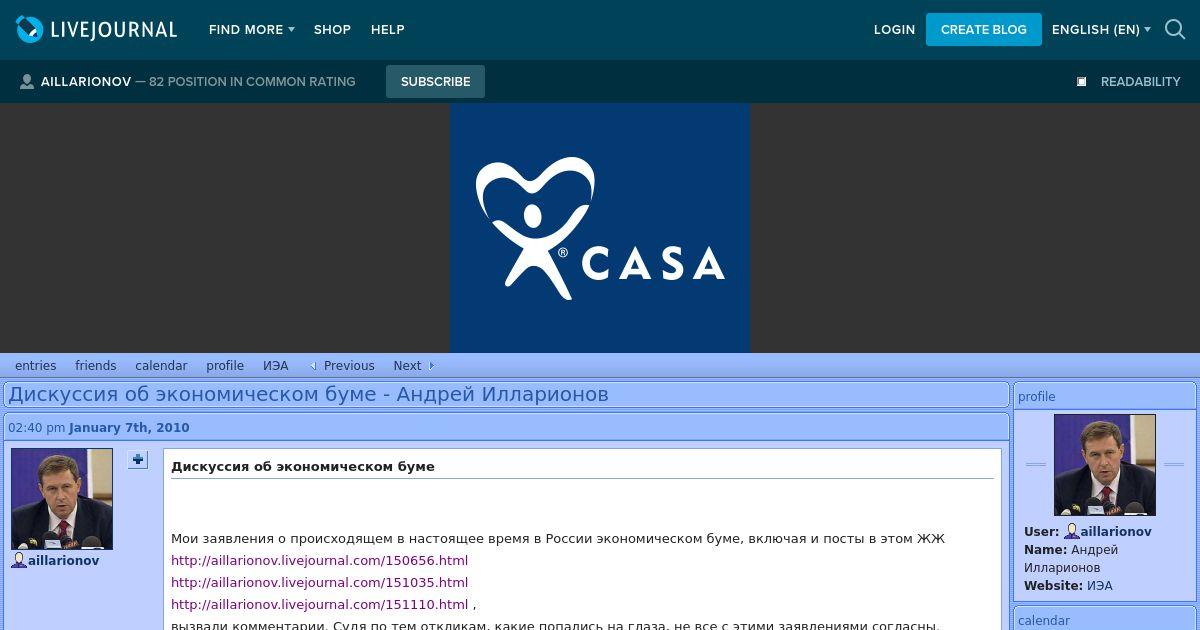
Task: Click the page heading Дискуссия об экономическом буме - Андрей Илларионов
Action: tap(309, 395)
